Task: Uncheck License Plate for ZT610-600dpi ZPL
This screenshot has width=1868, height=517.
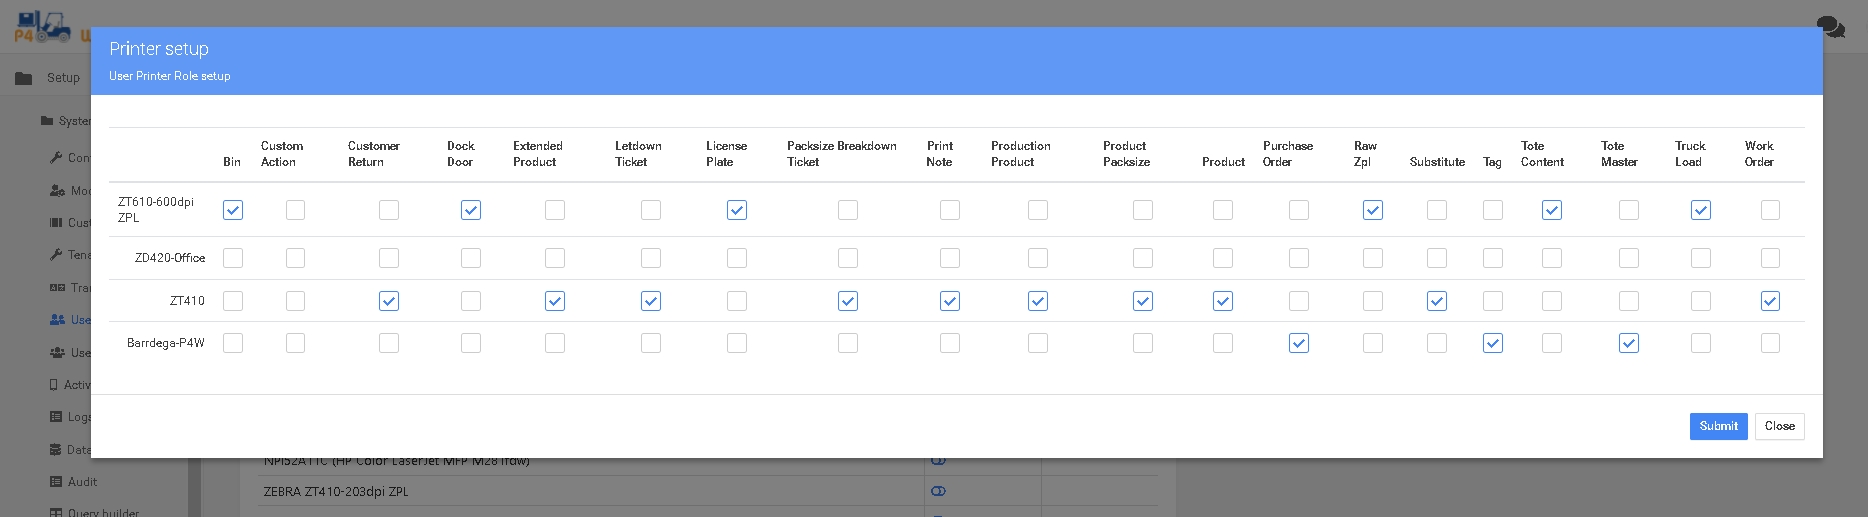Action: [x=737, y=210]
